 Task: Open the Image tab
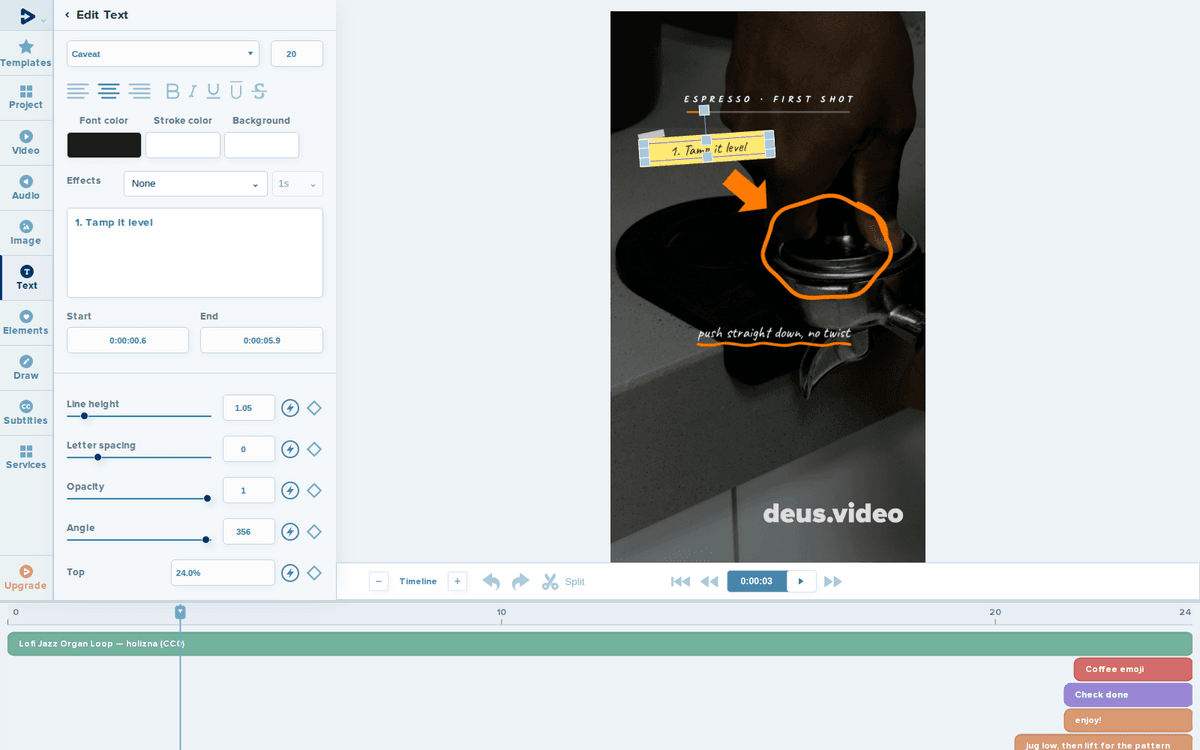tap(26, 232)
